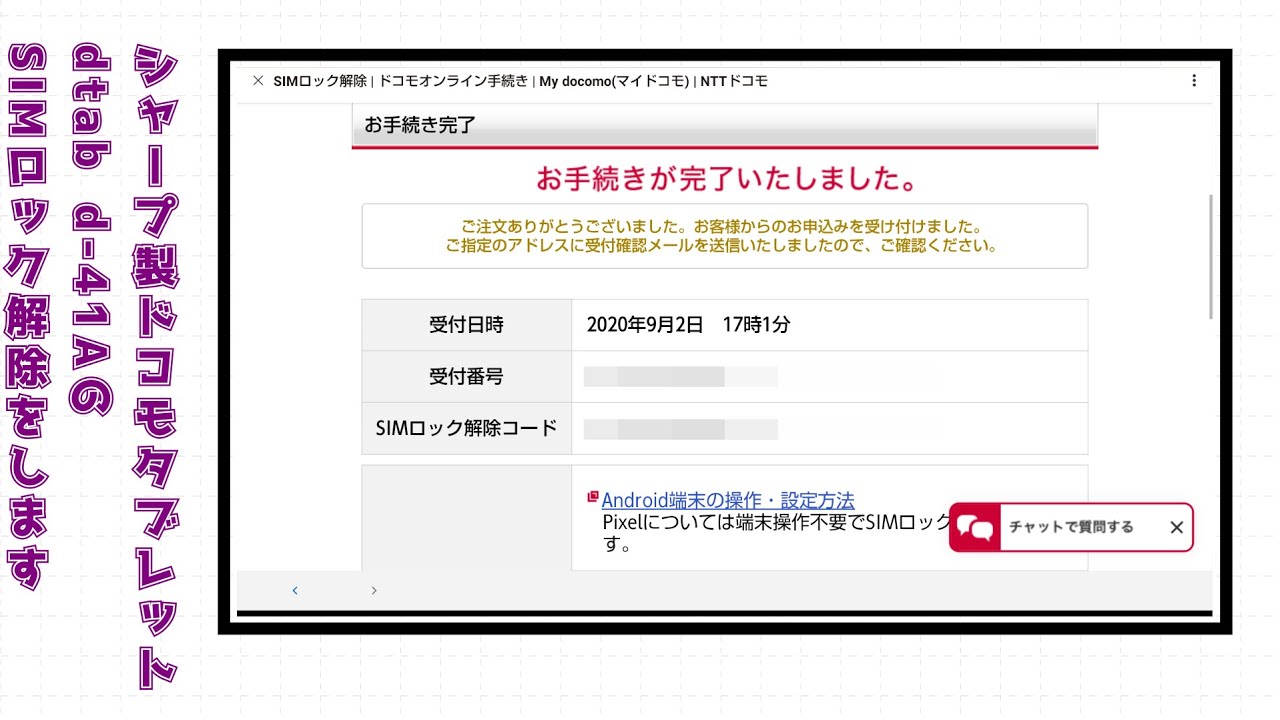Open the browser overflow menu
This screenshot has height=720, width=1280.
1194,81
